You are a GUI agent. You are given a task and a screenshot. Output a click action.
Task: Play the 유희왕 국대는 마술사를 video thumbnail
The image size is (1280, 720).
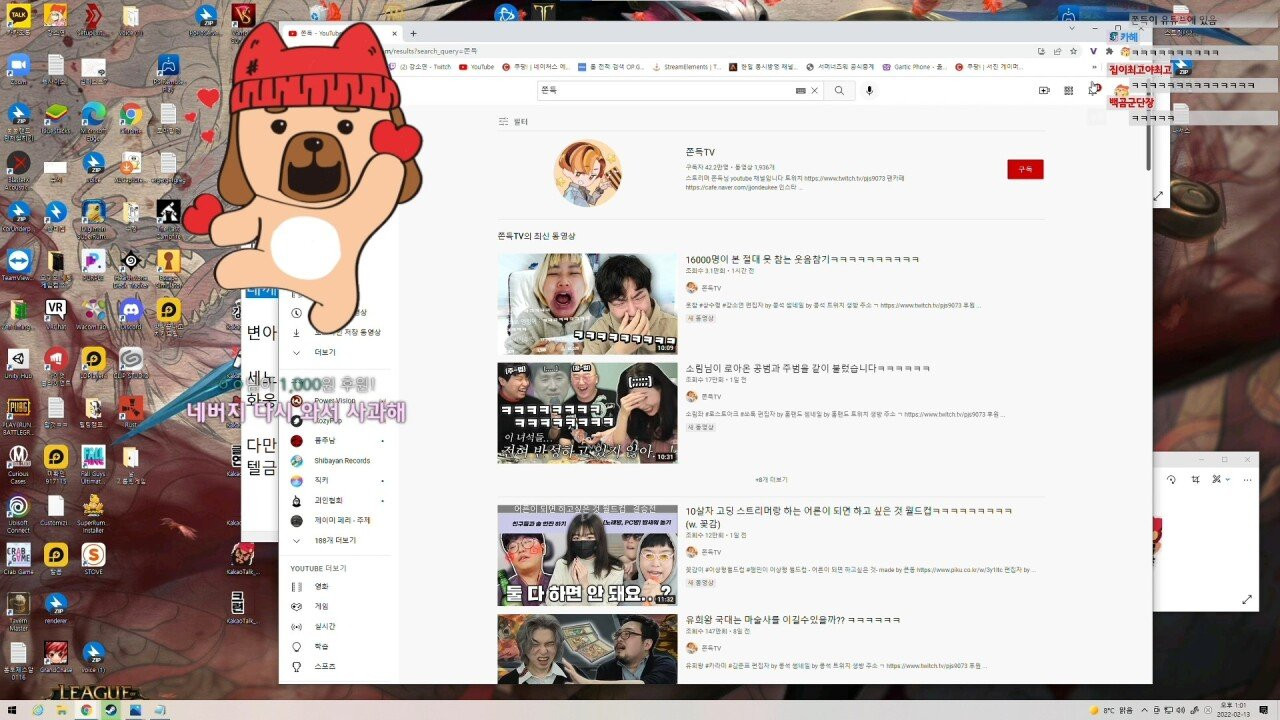pos(587,649)
